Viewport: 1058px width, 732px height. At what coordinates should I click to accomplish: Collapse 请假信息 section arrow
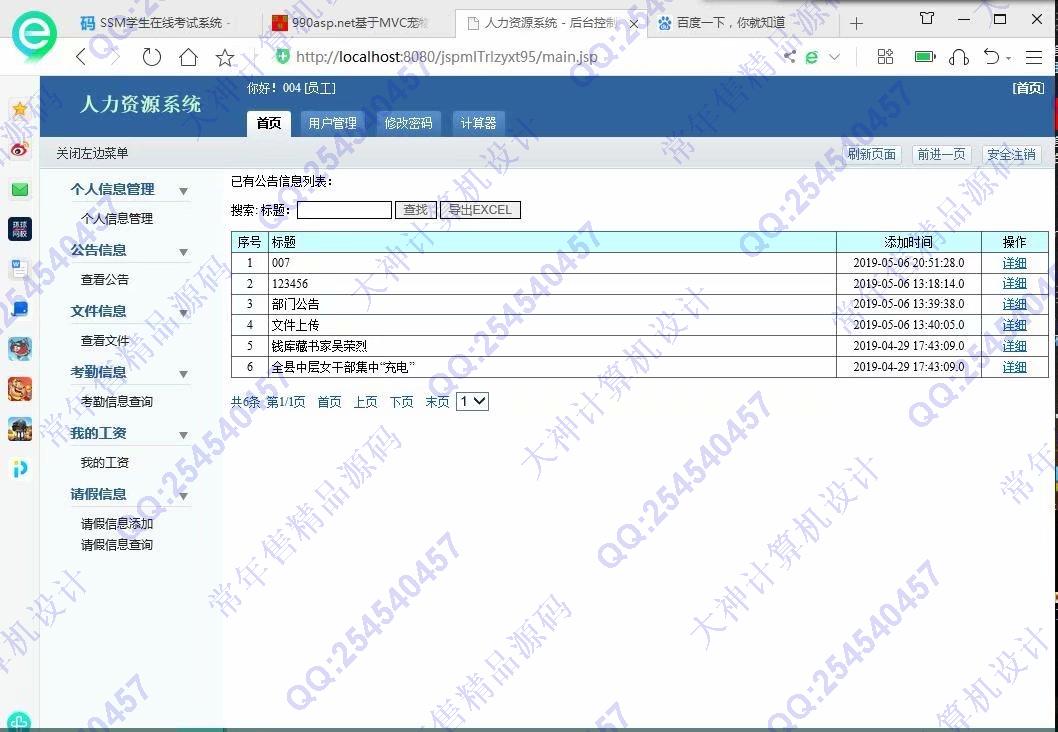click(184, 496)
